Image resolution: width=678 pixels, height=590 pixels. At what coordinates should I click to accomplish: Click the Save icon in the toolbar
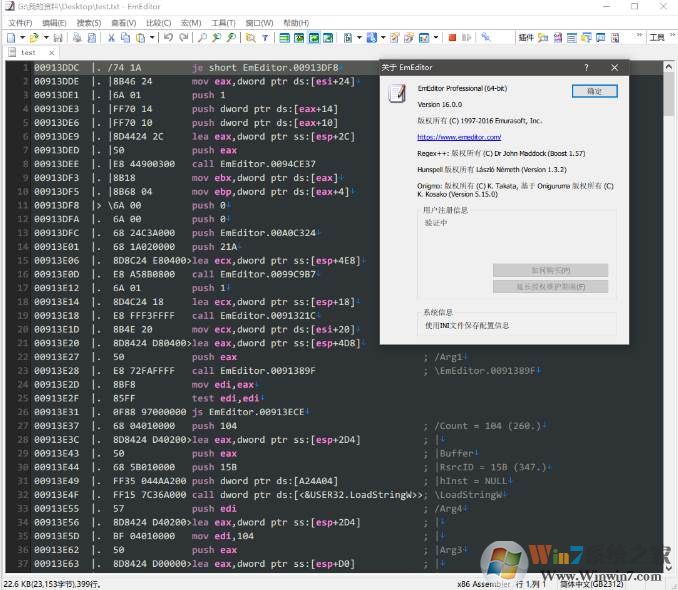click(58, 38)
